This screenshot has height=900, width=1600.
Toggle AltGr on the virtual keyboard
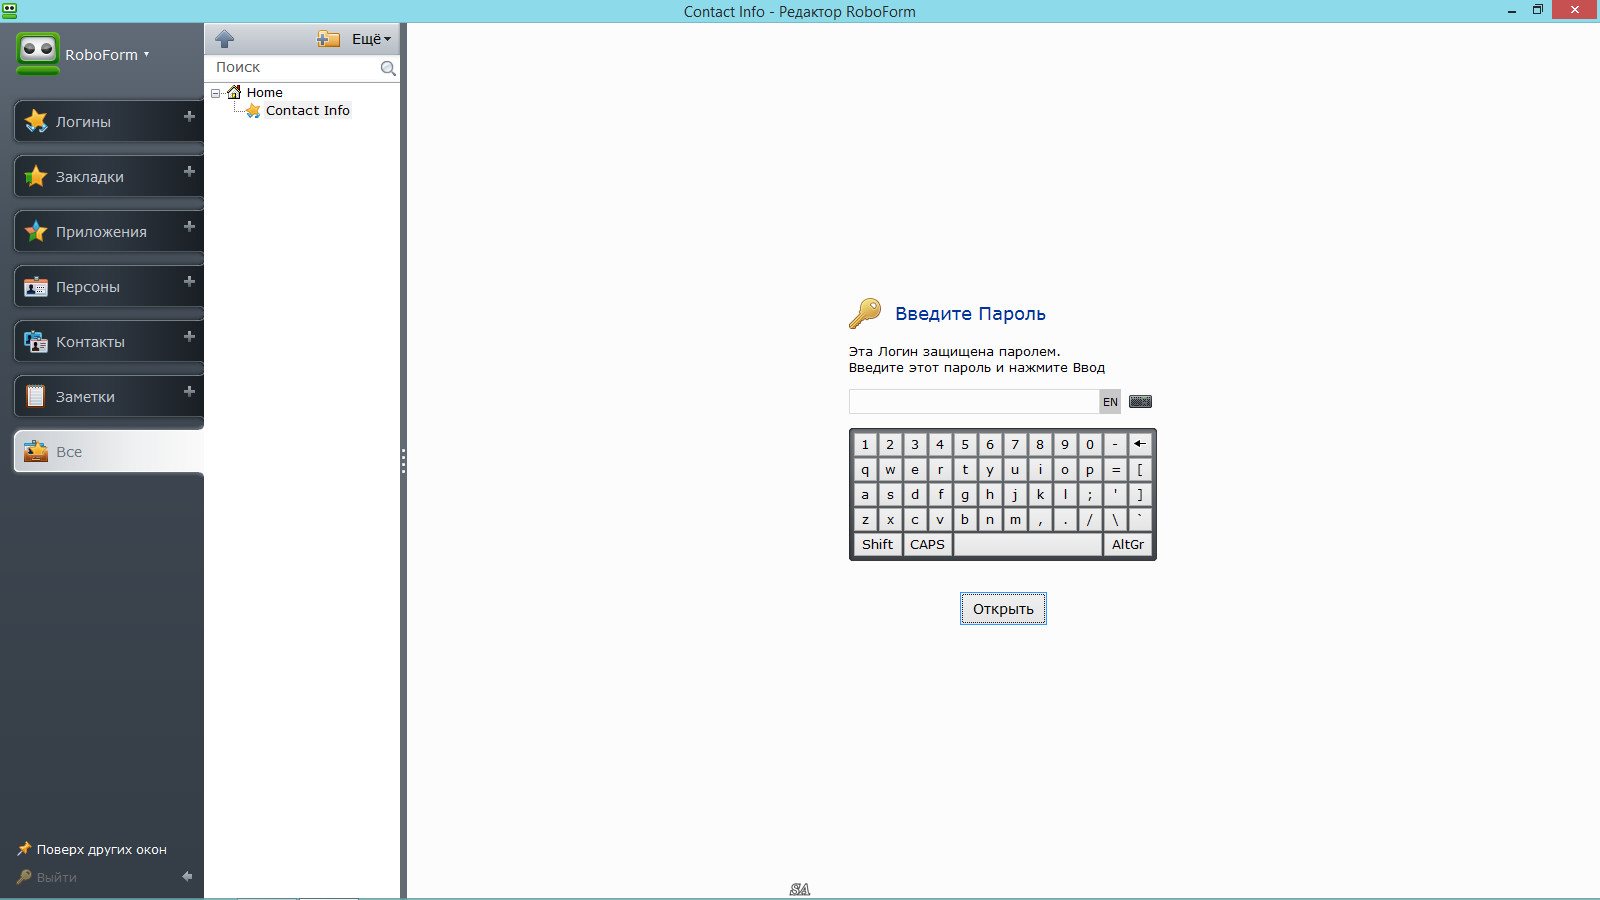point(1128,544)
